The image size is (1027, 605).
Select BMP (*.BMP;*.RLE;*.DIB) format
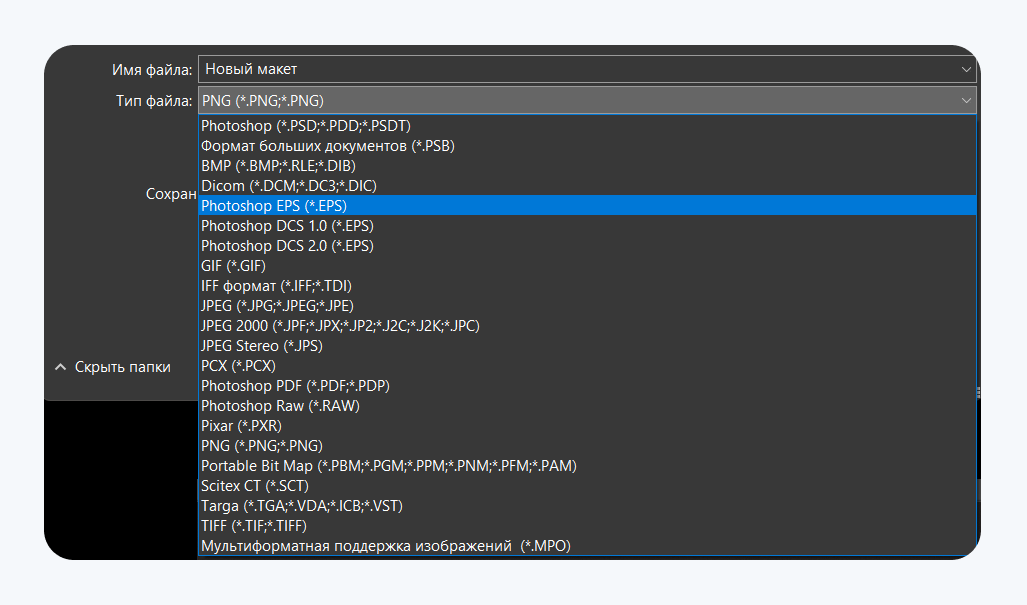tap(587, 166)
